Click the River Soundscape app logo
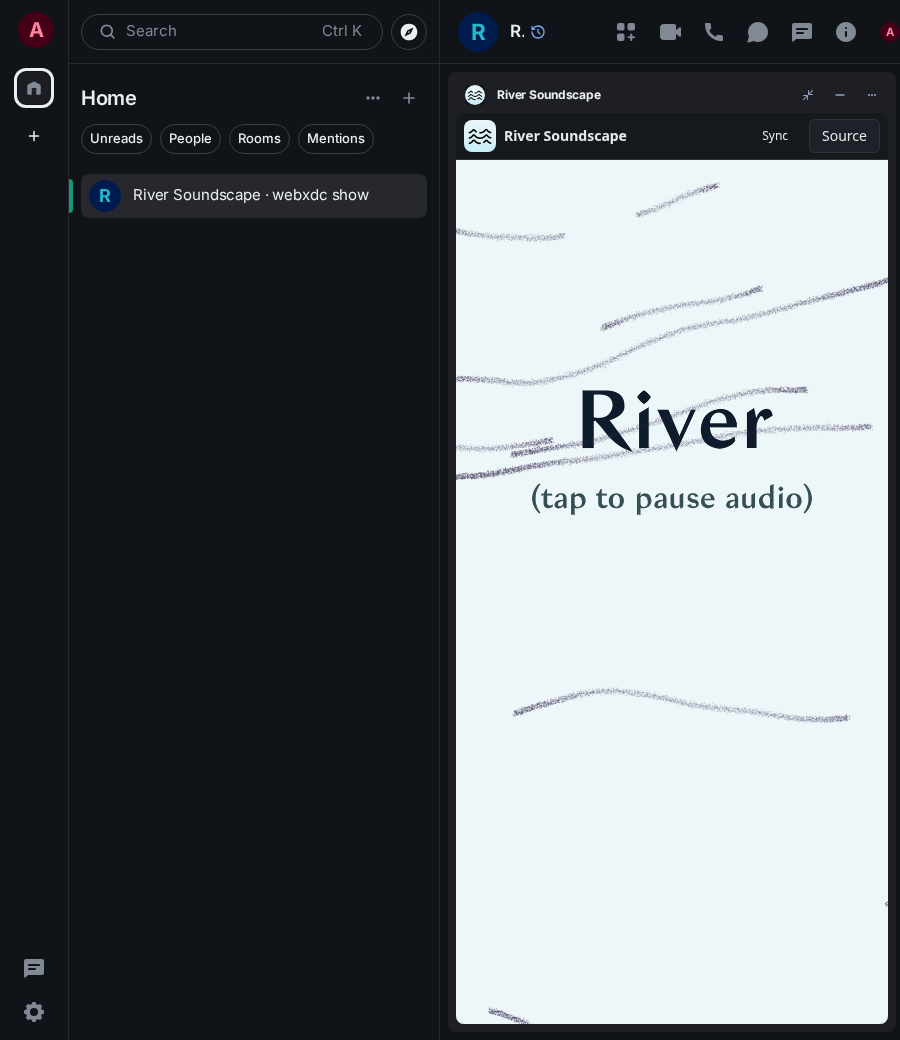Screen dimensions: 900x1040 tap(480, 136)
